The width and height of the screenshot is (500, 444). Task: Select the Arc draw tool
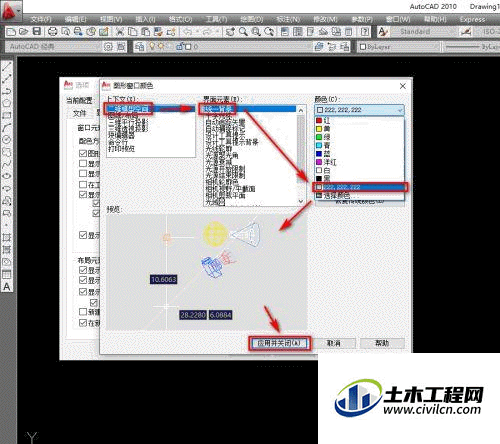click(x=7, y=128)
